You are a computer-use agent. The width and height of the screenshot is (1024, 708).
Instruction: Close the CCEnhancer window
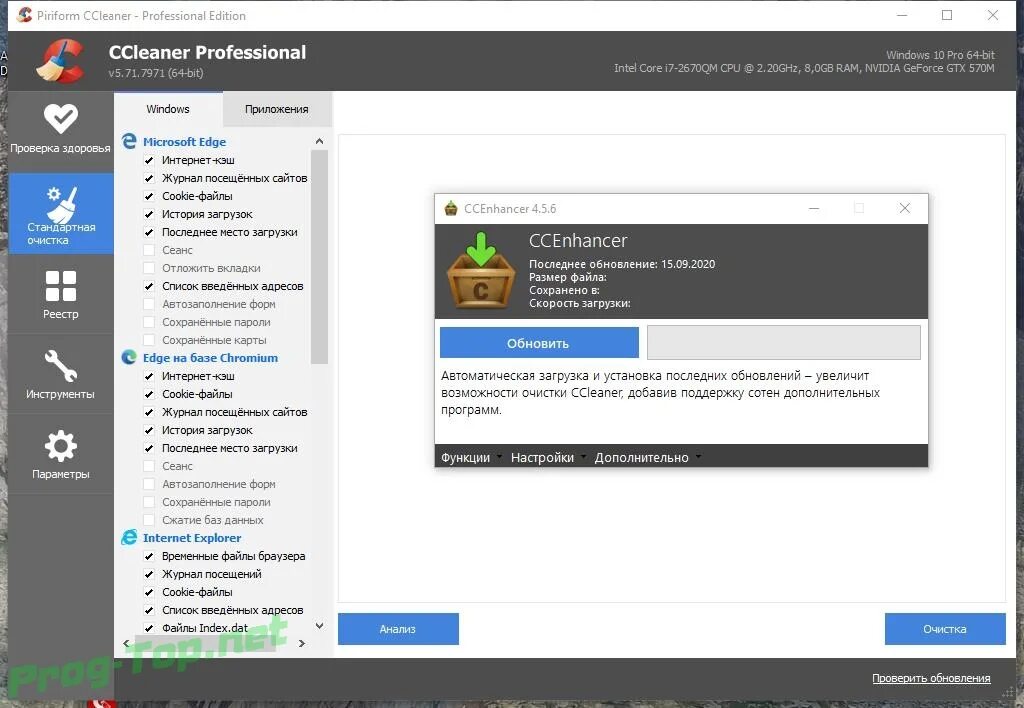(x=904, y=208)
